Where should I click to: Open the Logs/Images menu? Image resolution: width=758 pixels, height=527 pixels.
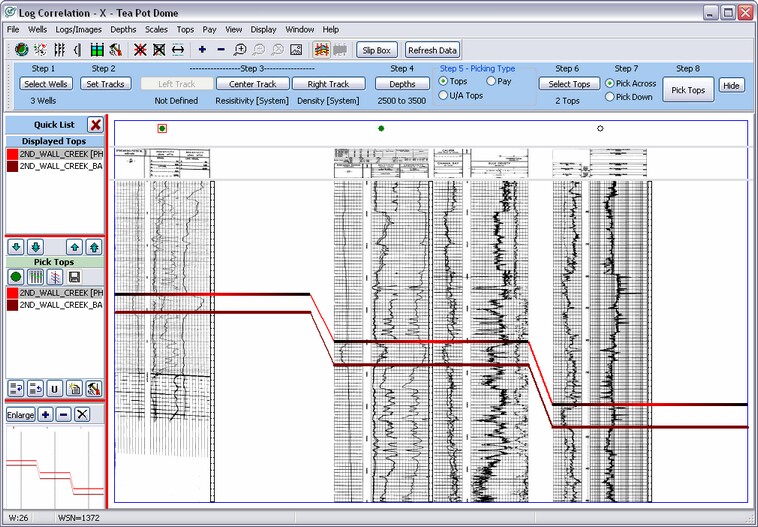pos(78,30)
